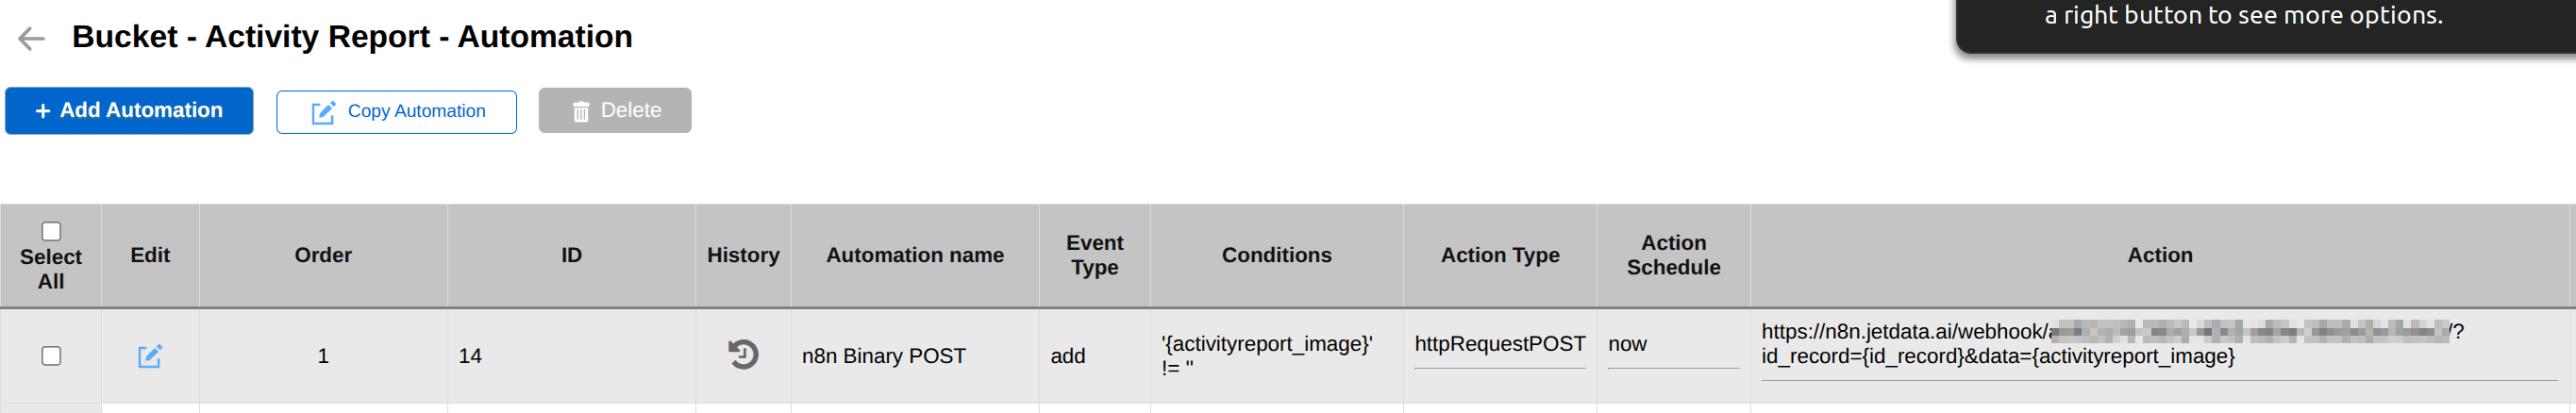Select the n8n Binary POST name cell
The width and height of the screenshot is (2576, 413).
click(x=883, y=356)
